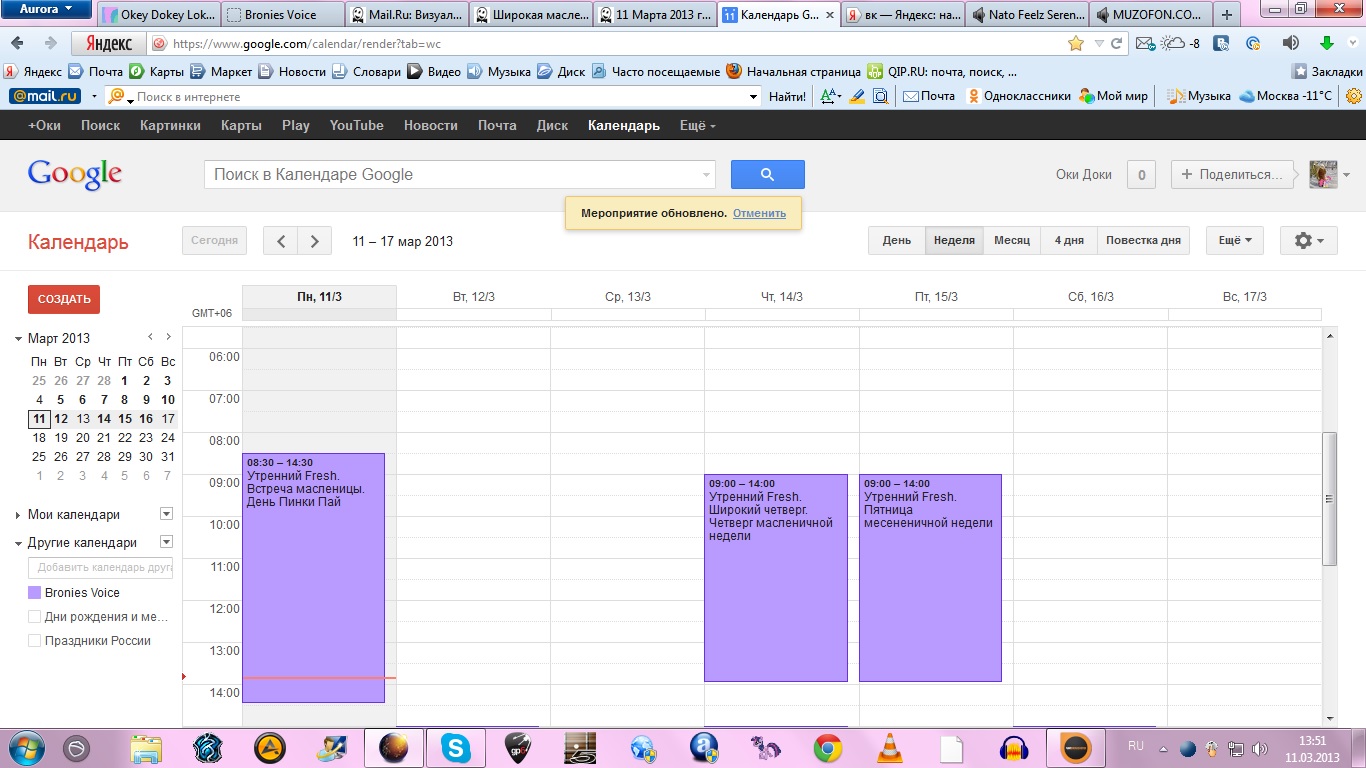Image resolution: width=1366 pixels, height=768 pixels.
Task: Open Thursday Широкий четверг event
Action: (776, 578)
